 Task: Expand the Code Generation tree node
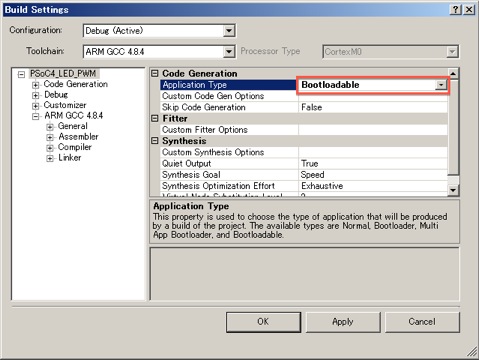point(35,85)
